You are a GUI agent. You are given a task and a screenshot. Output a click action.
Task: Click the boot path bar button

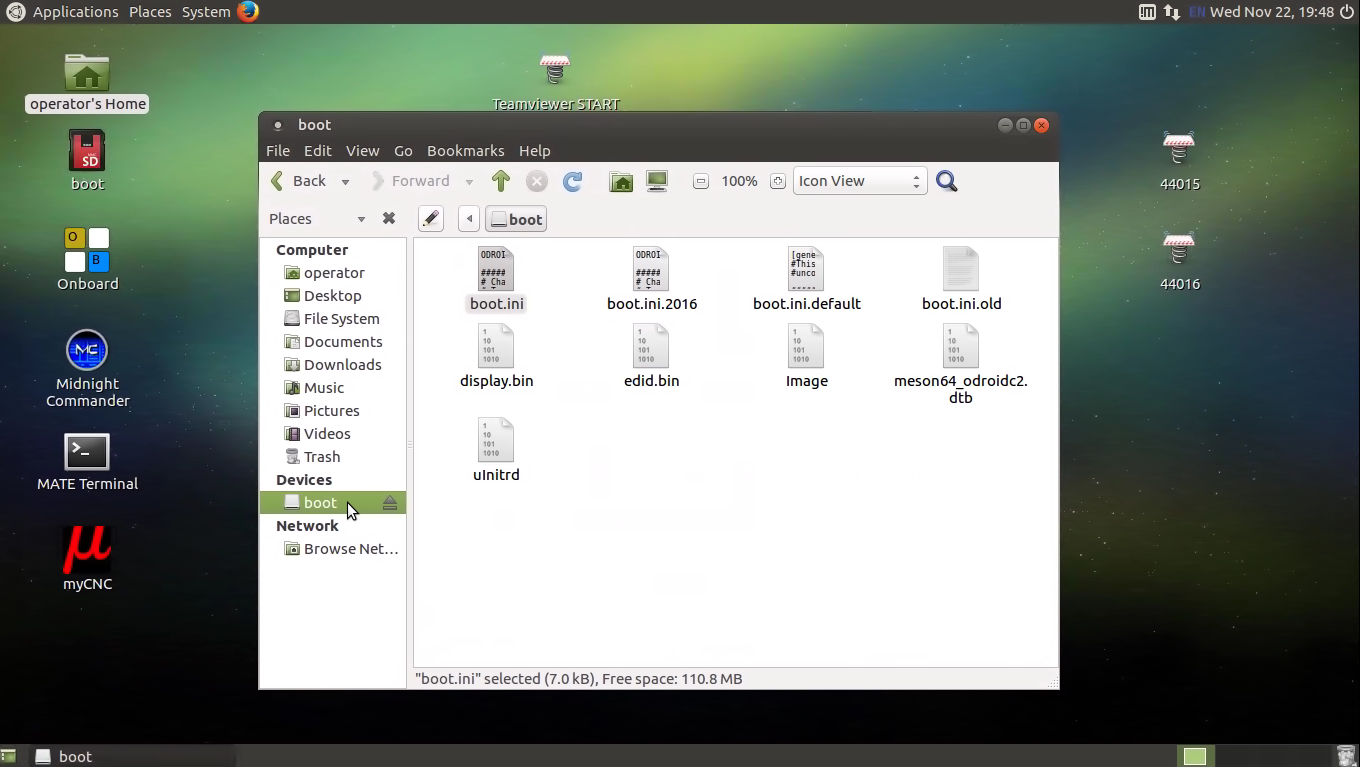coord(516,219)
